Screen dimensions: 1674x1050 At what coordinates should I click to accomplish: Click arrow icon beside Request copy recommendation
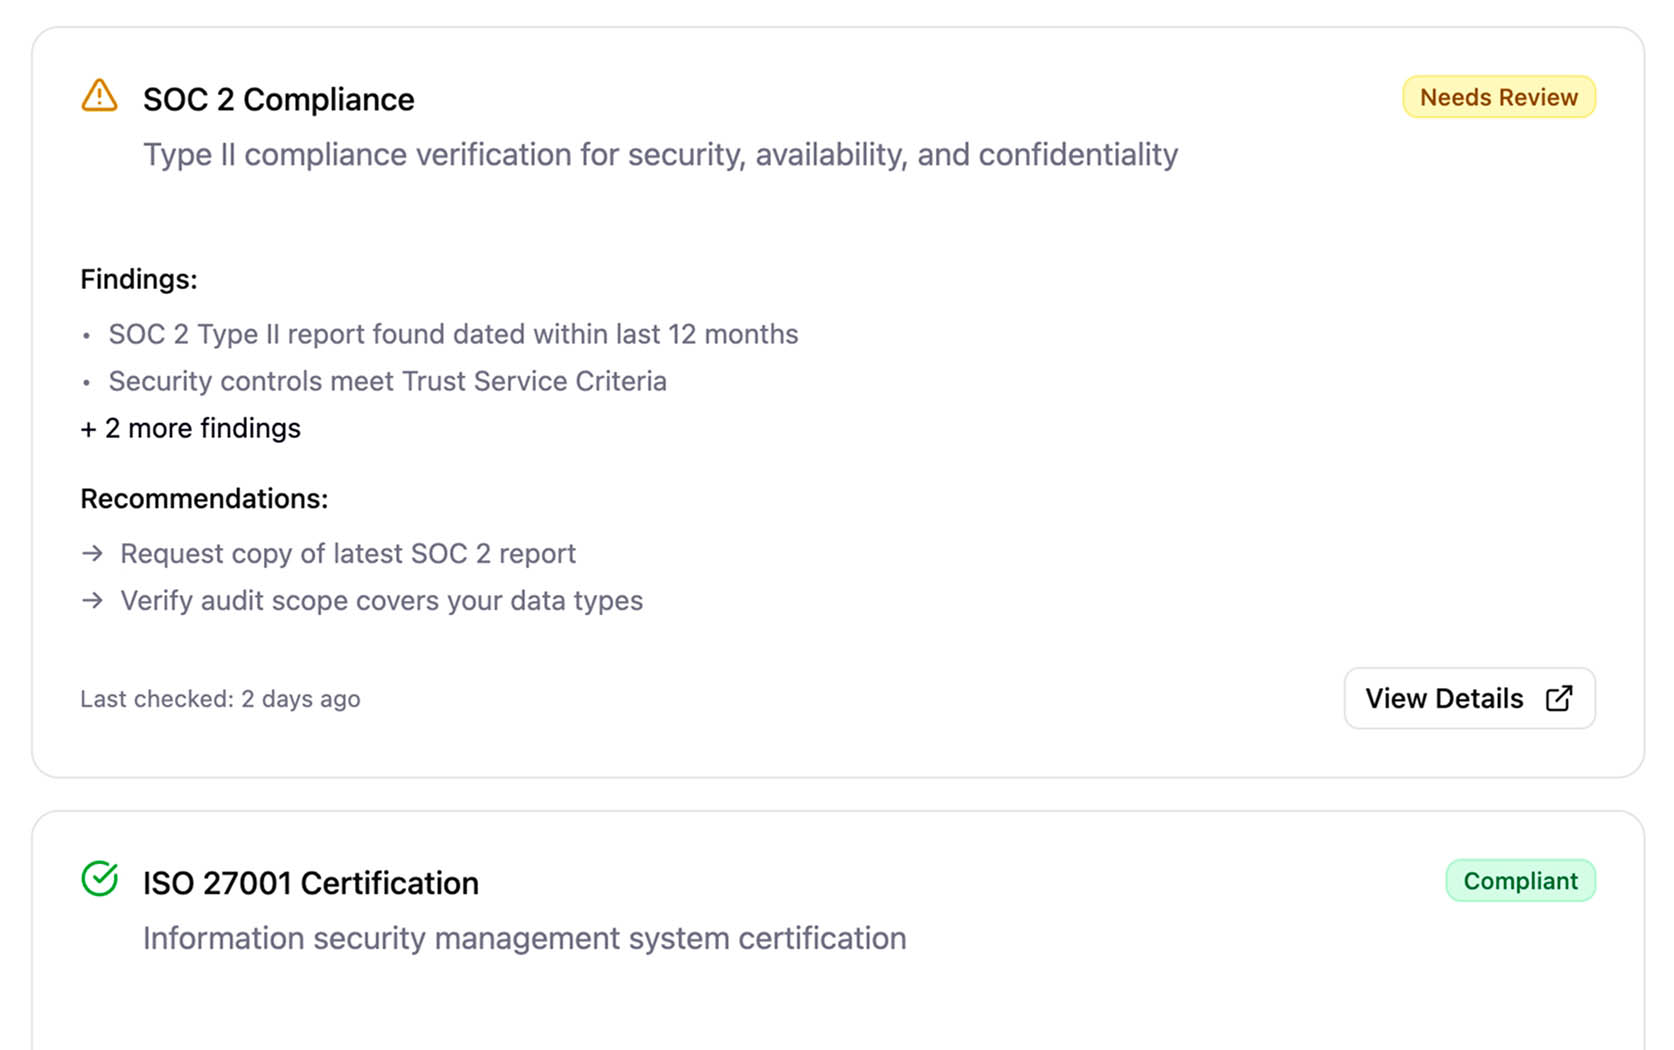(x=93, y=553)
